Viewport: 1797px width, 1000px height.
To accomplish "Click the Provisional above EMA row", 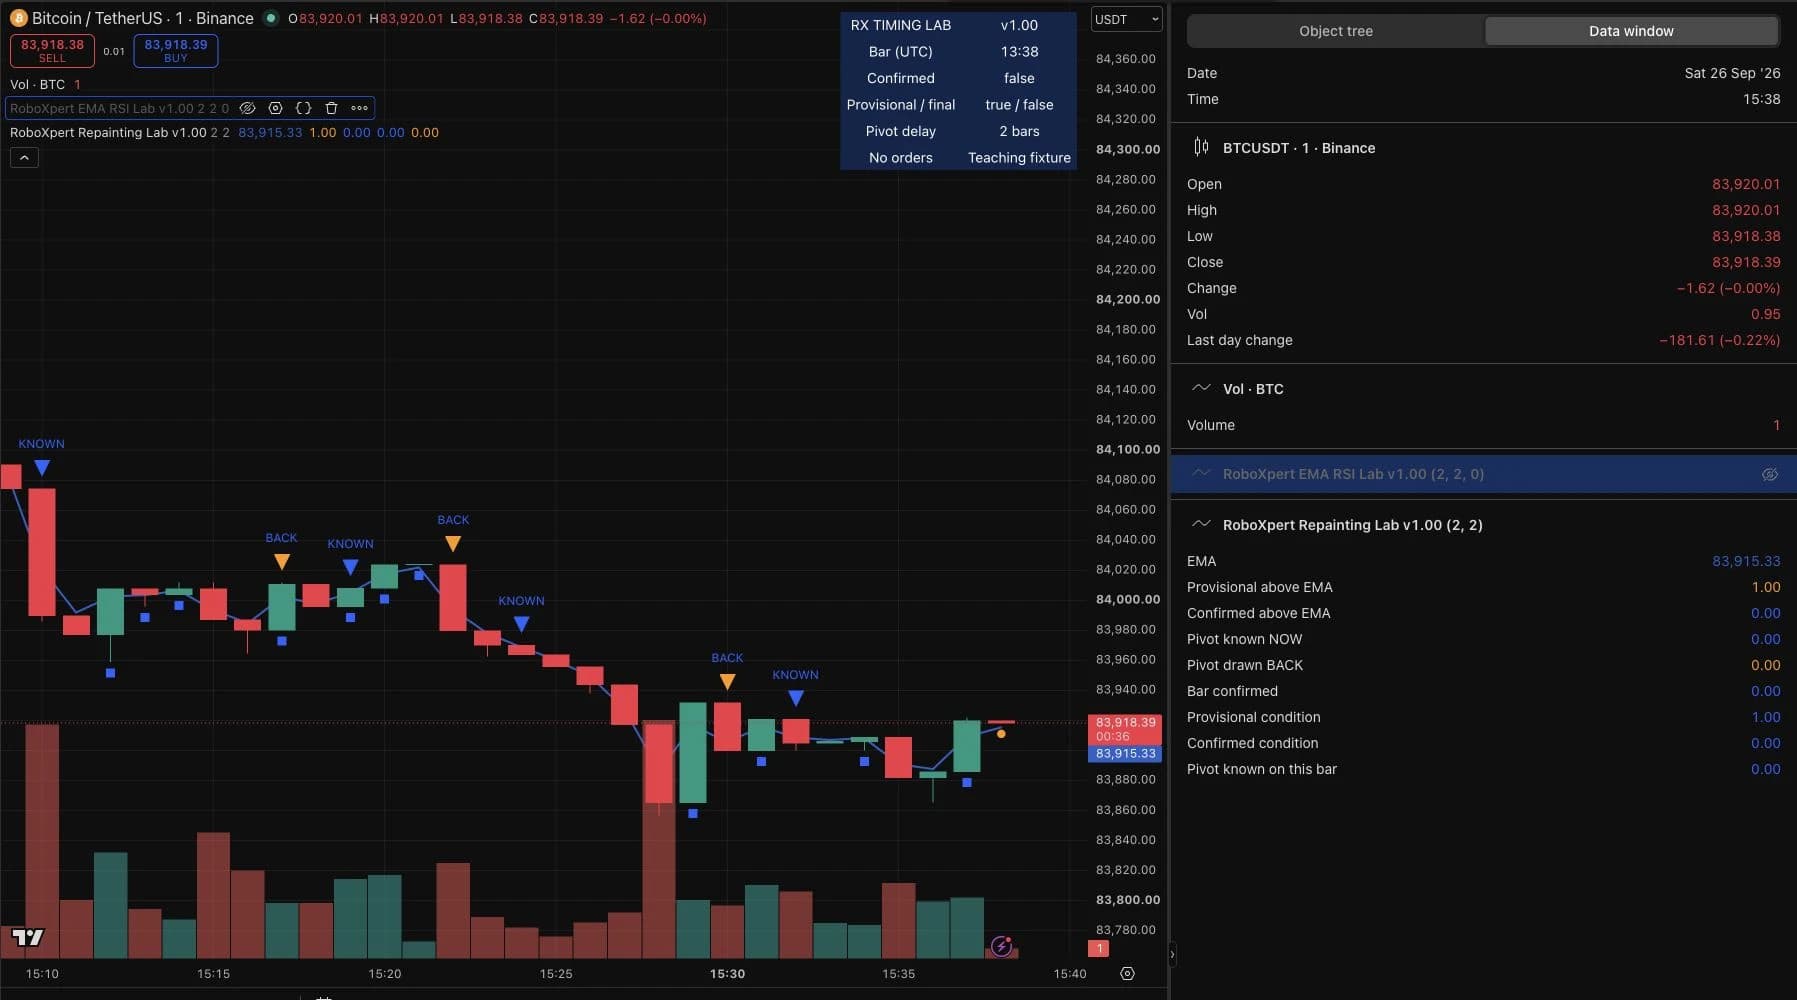I will click(1483, 587).
